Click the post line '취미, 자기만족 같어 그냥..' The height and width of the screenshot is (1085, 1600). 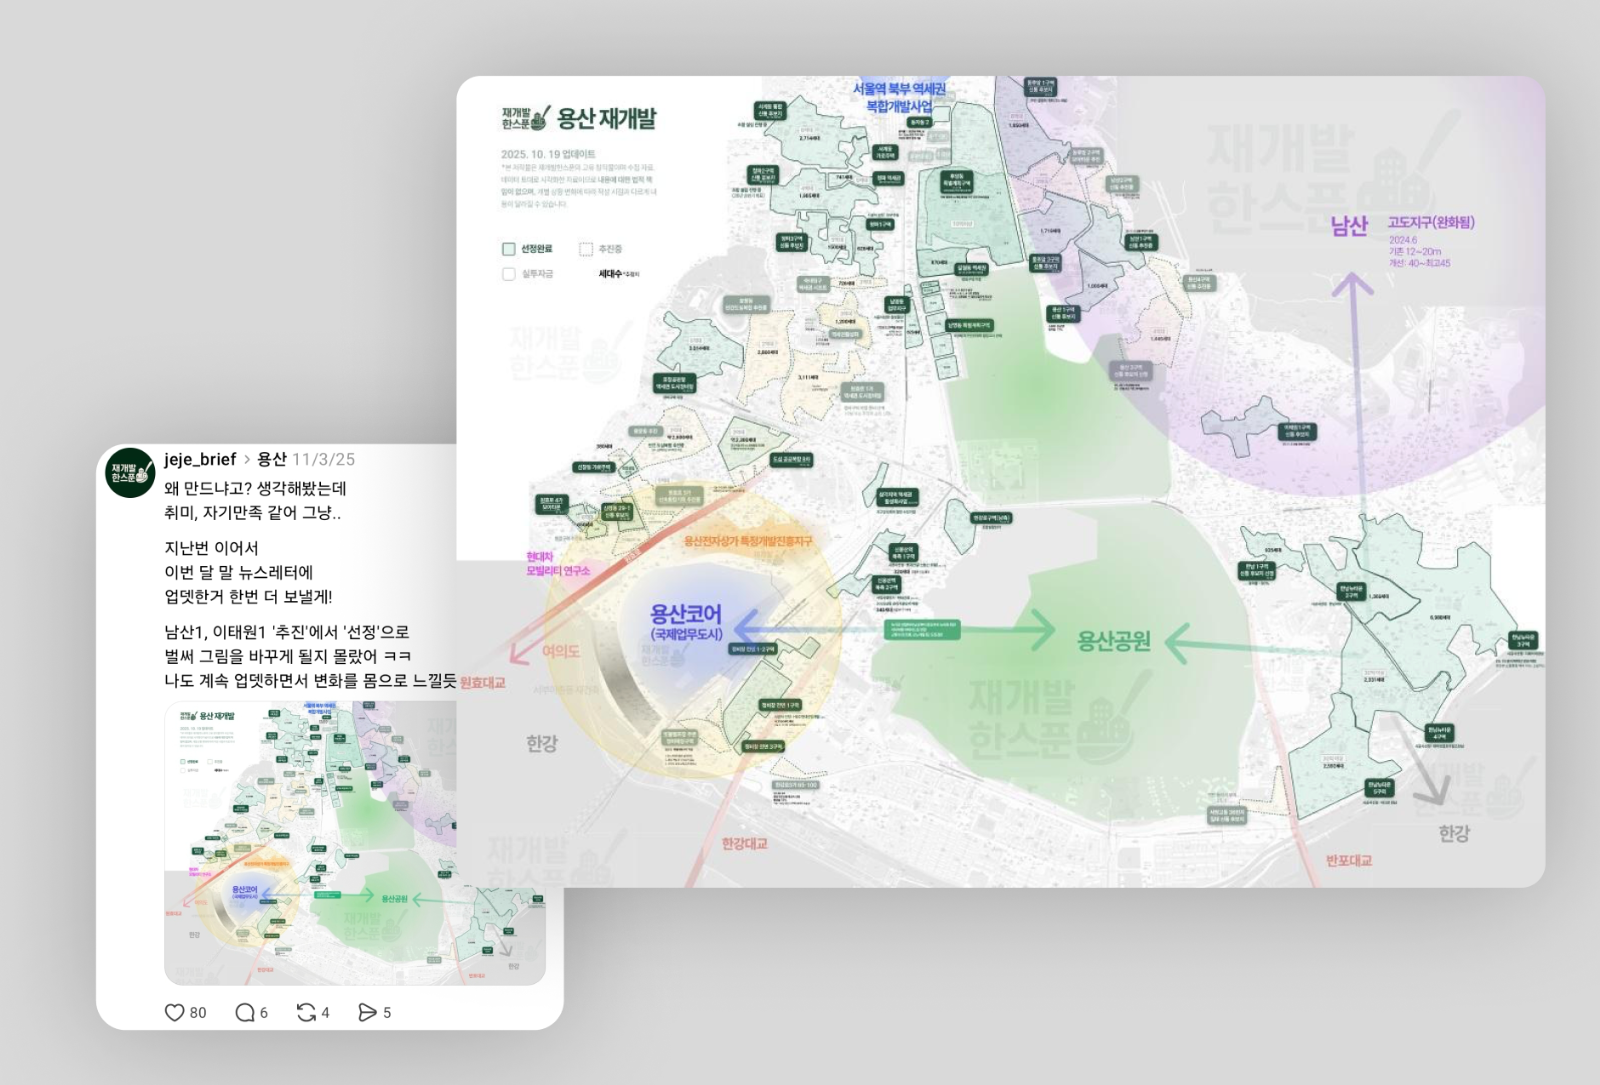click(252, 513)
